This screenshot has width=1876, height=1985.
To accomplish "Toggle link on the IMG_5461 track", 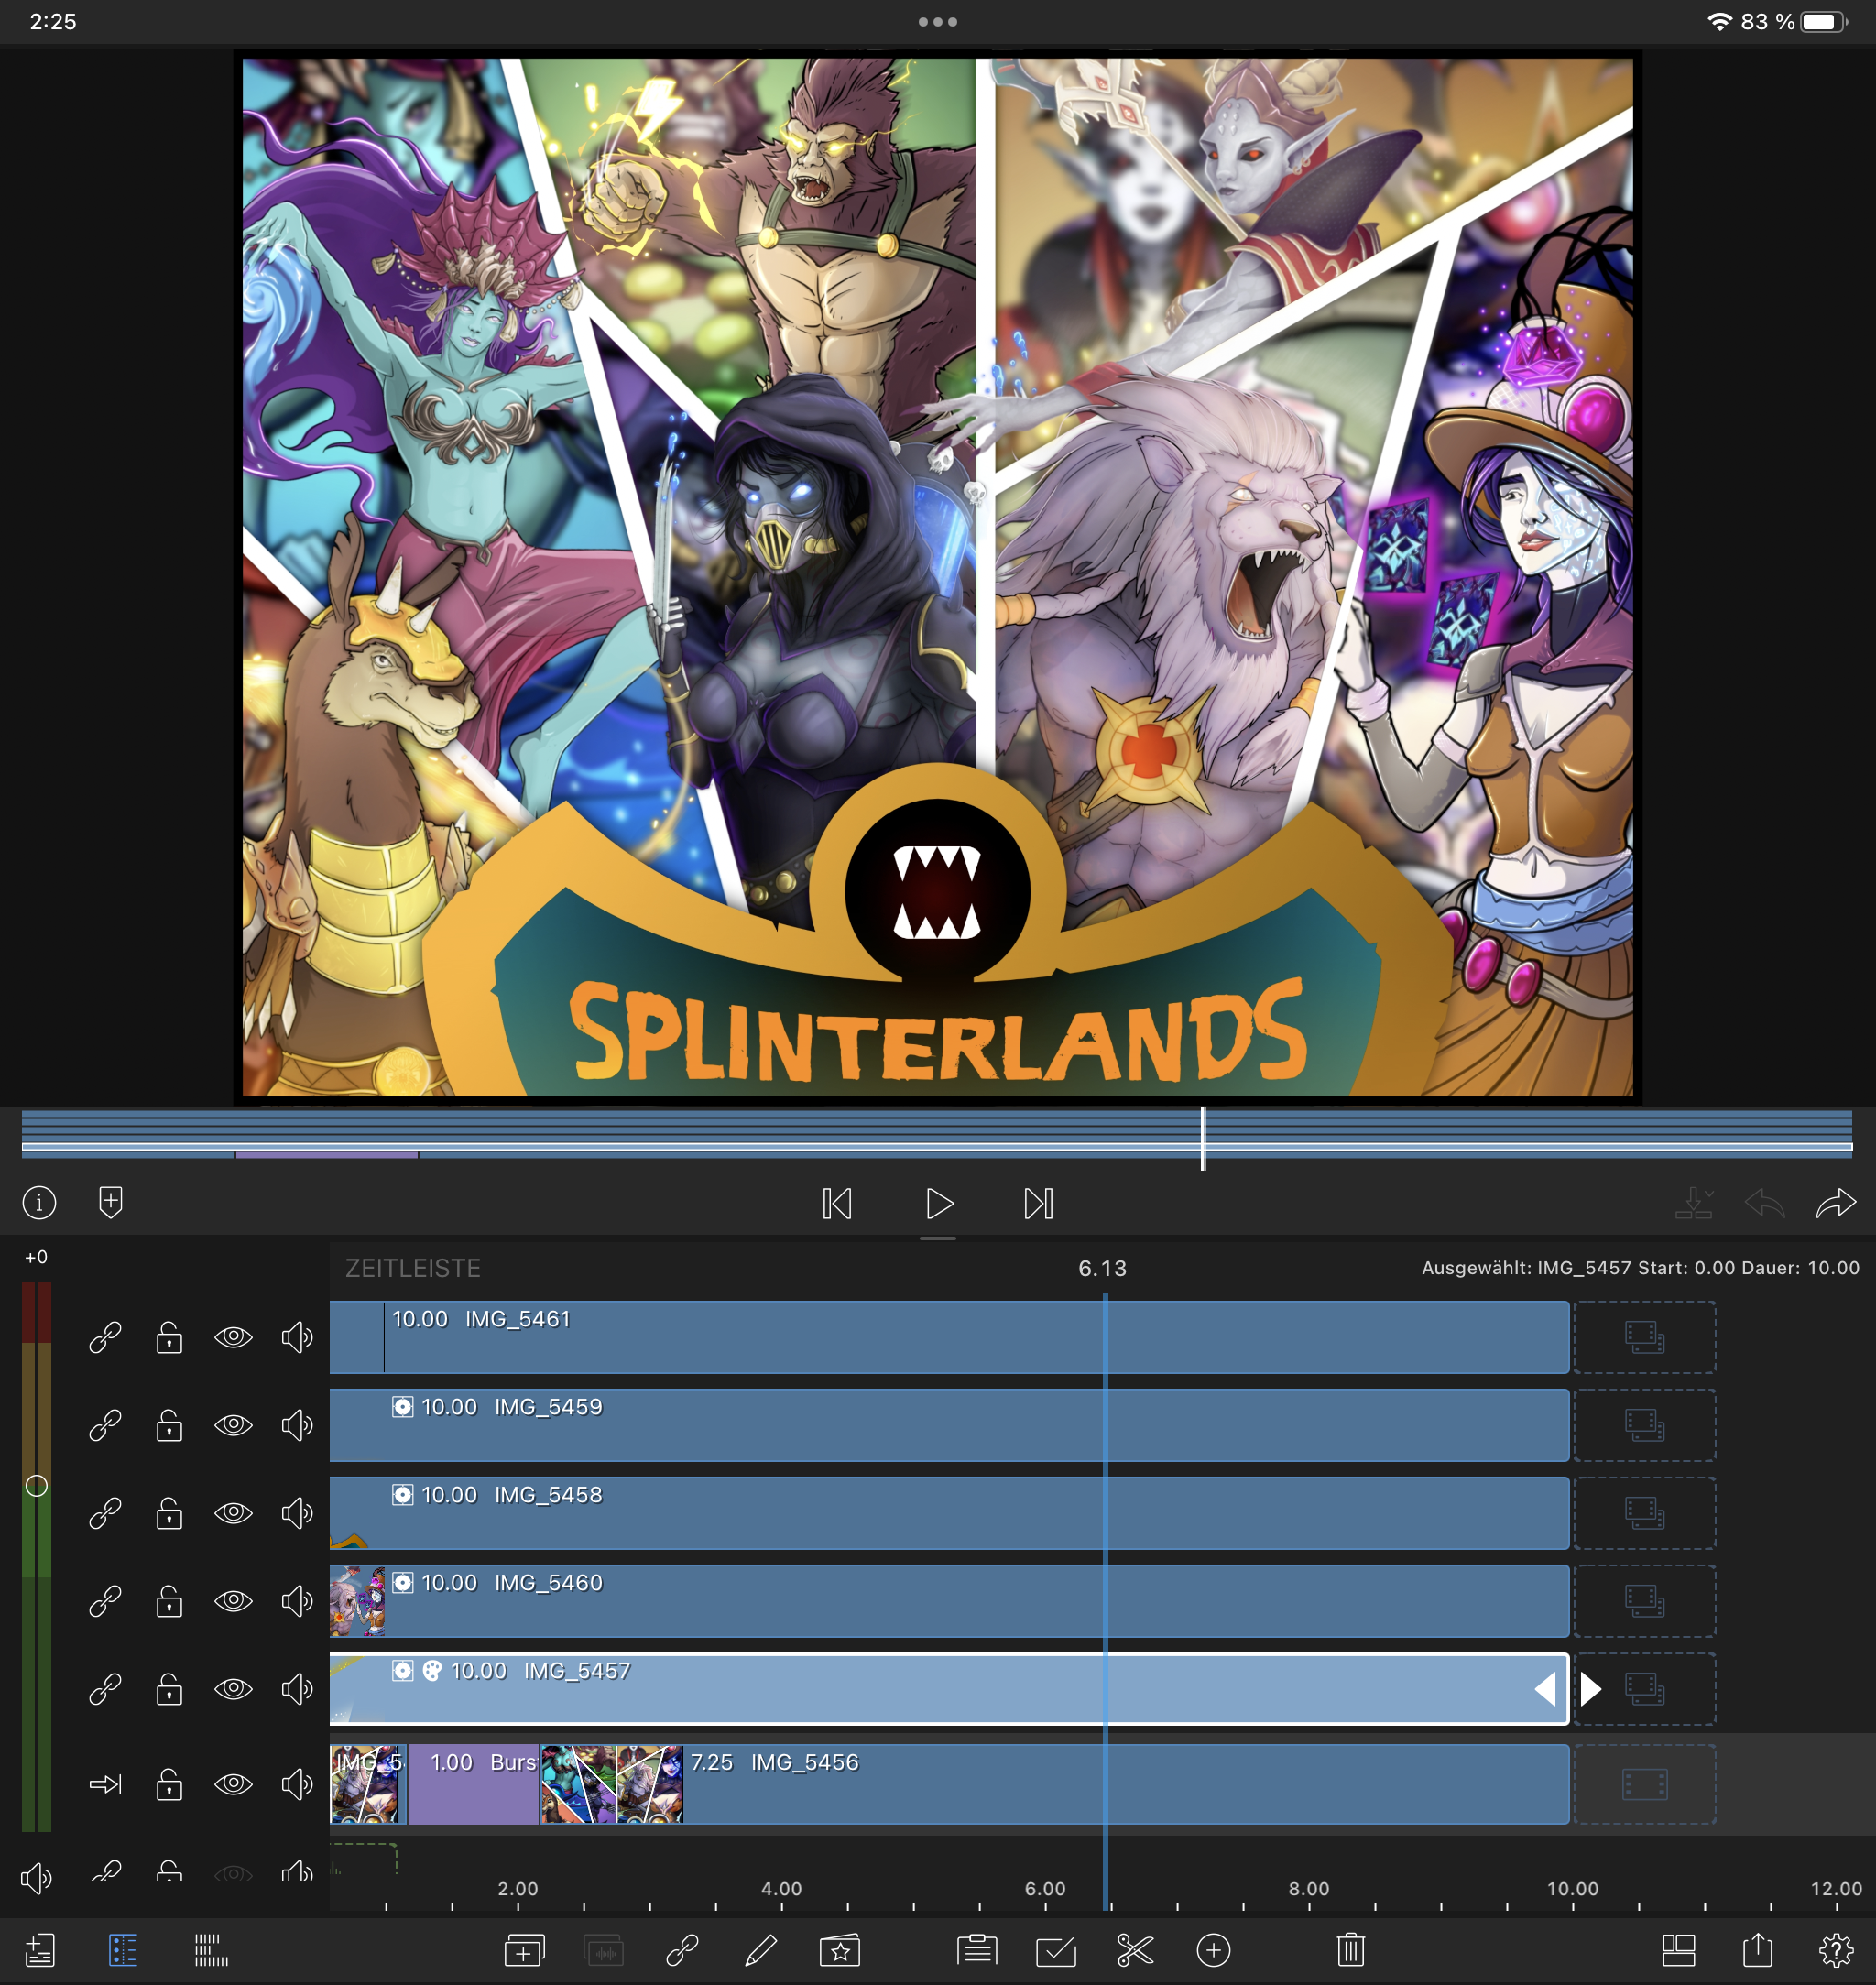I will tap(105, 1337).
